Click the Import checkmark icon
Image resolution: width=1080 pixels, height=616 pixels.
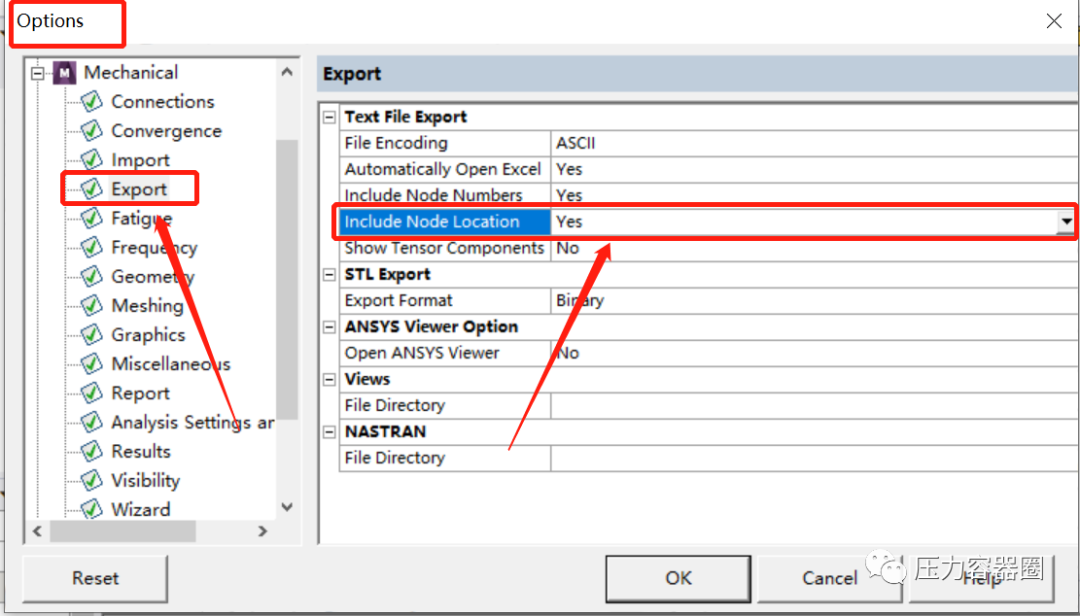(x=90, y=159)
